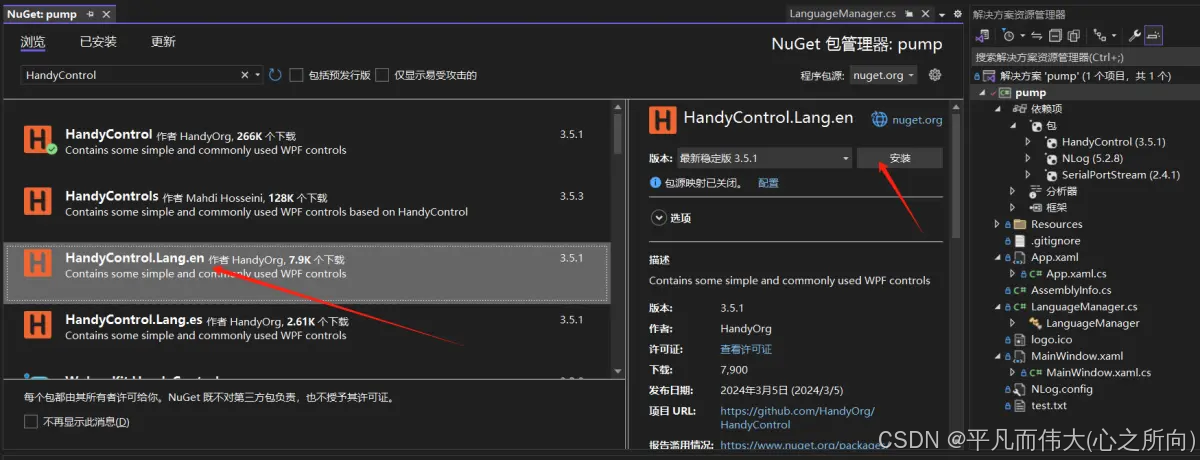Screen dimensions: 1200x460
Task: Clear the HandyControl search text
Action: point(245,75)
